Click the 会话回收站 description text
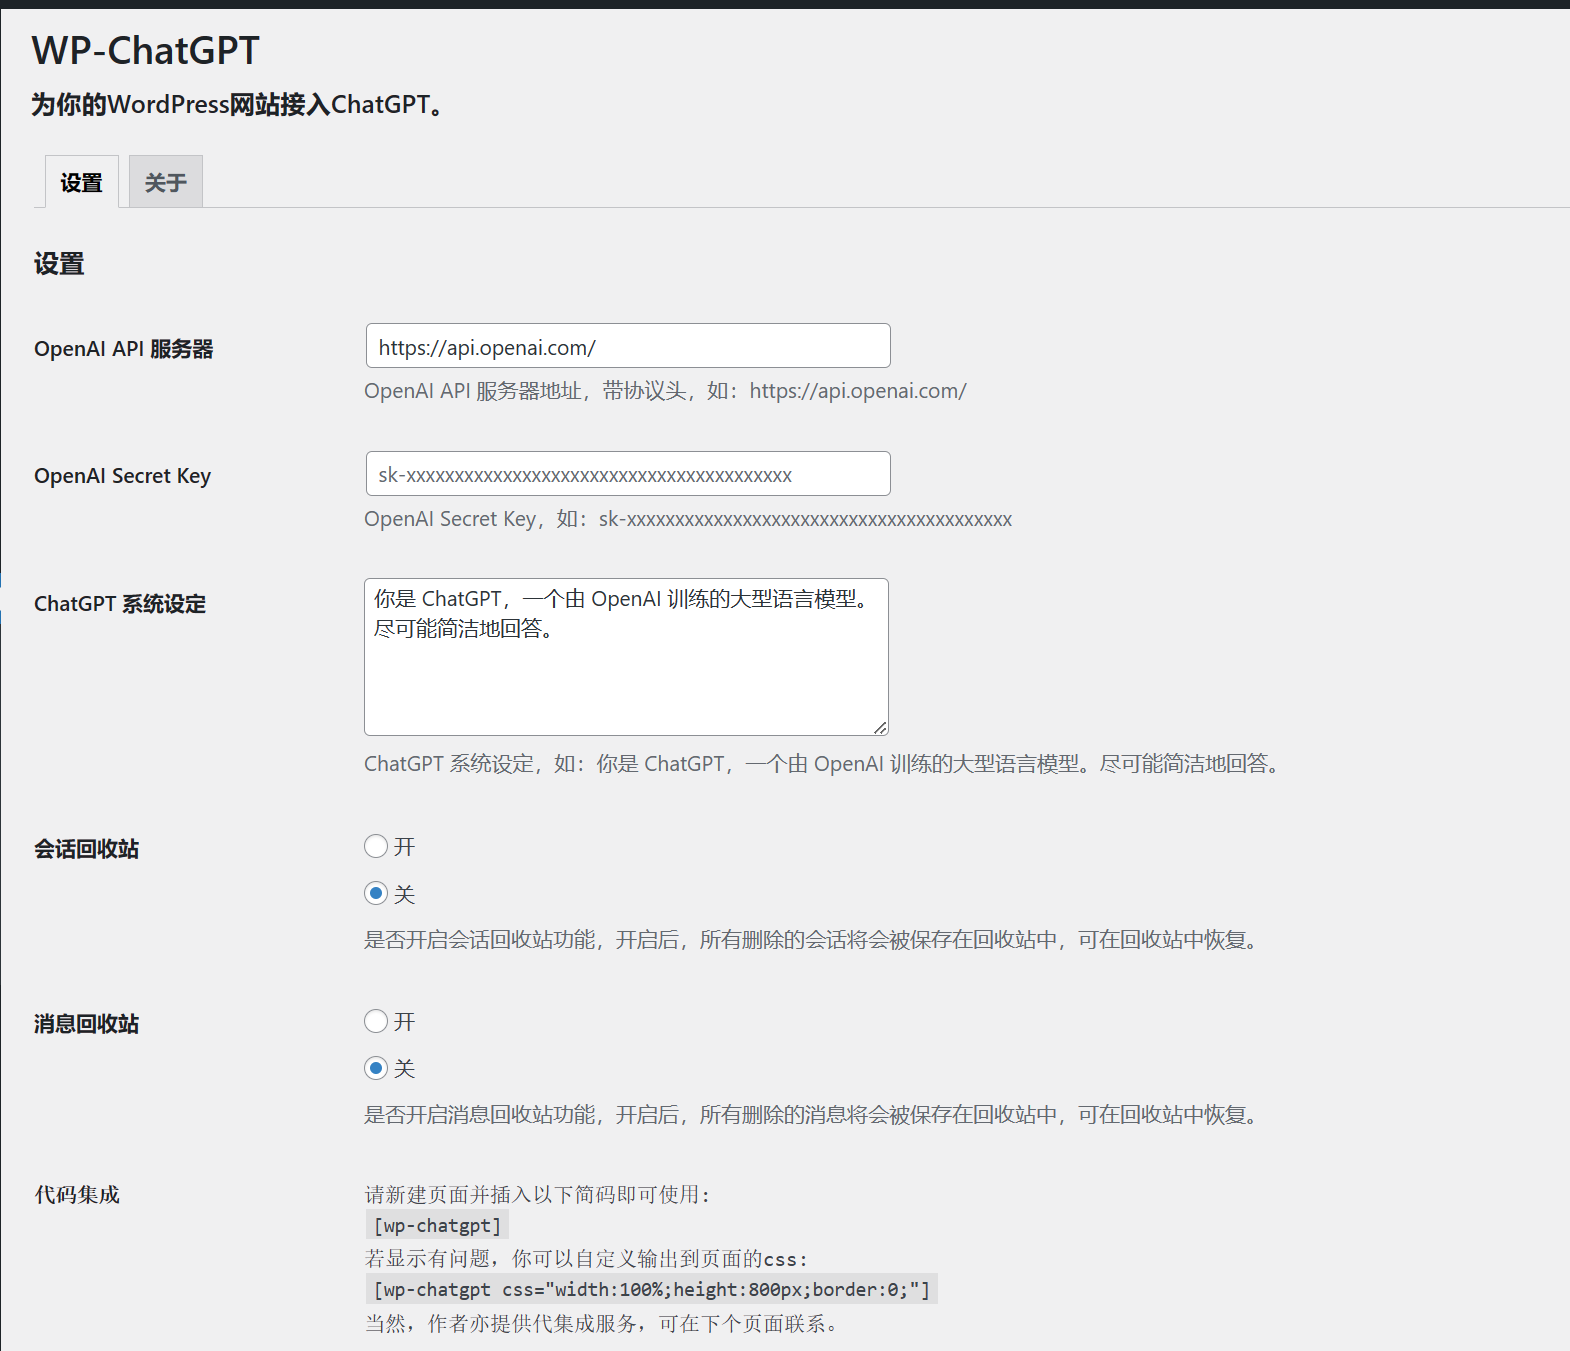The width and height of the screenshot is (1570, 1351). tap(813, 940)
